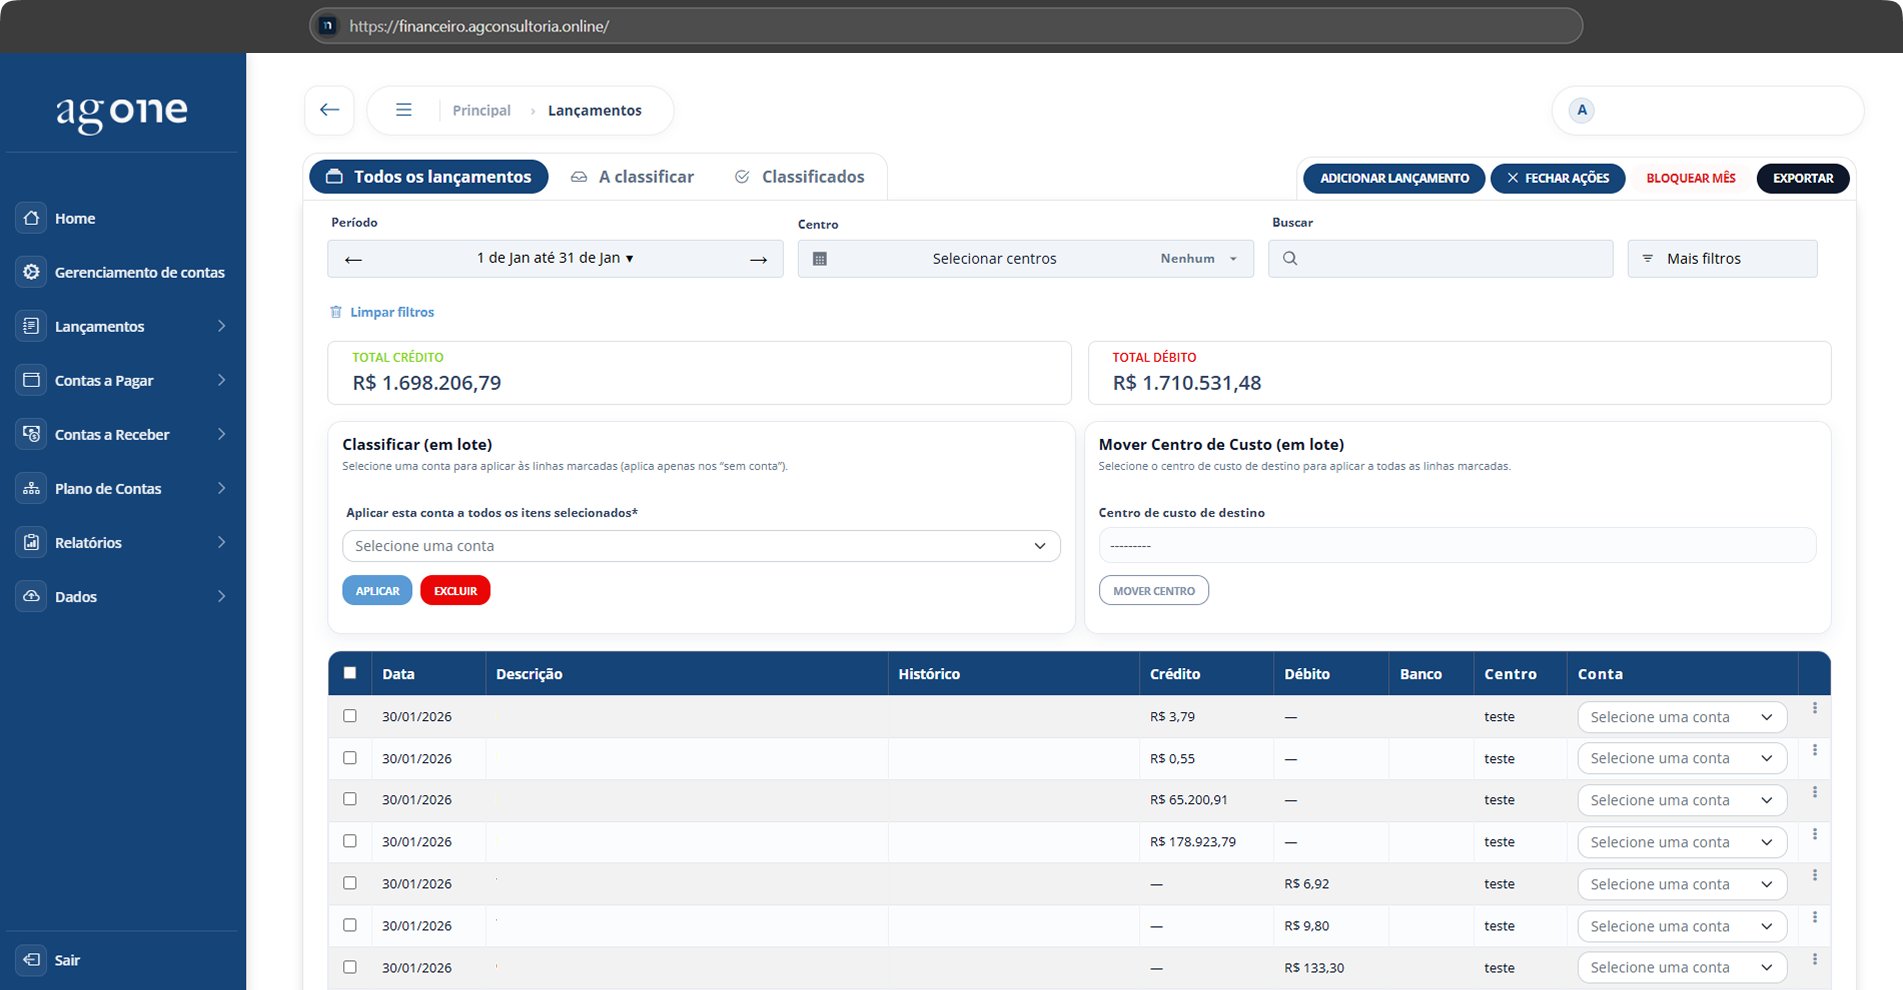
Task: Open the batch 'Selecione uma conta' dropdown
Action: click(x=700, y=546)
